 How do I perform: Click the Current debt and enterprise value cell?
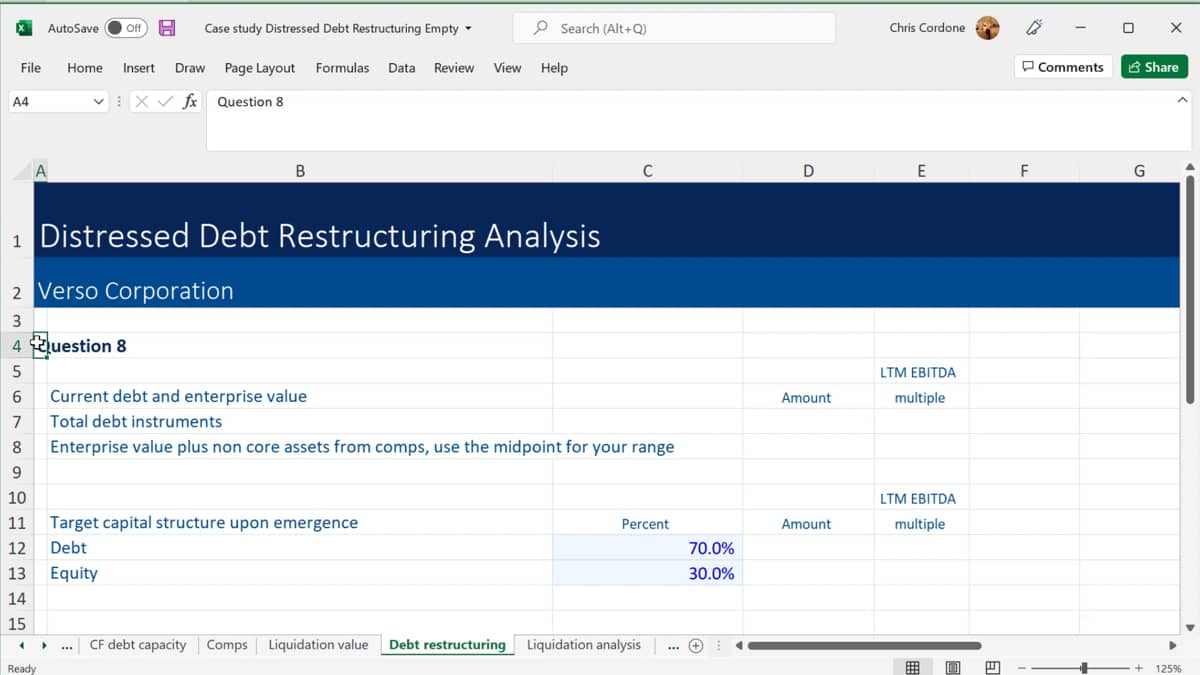coord(300,396)
